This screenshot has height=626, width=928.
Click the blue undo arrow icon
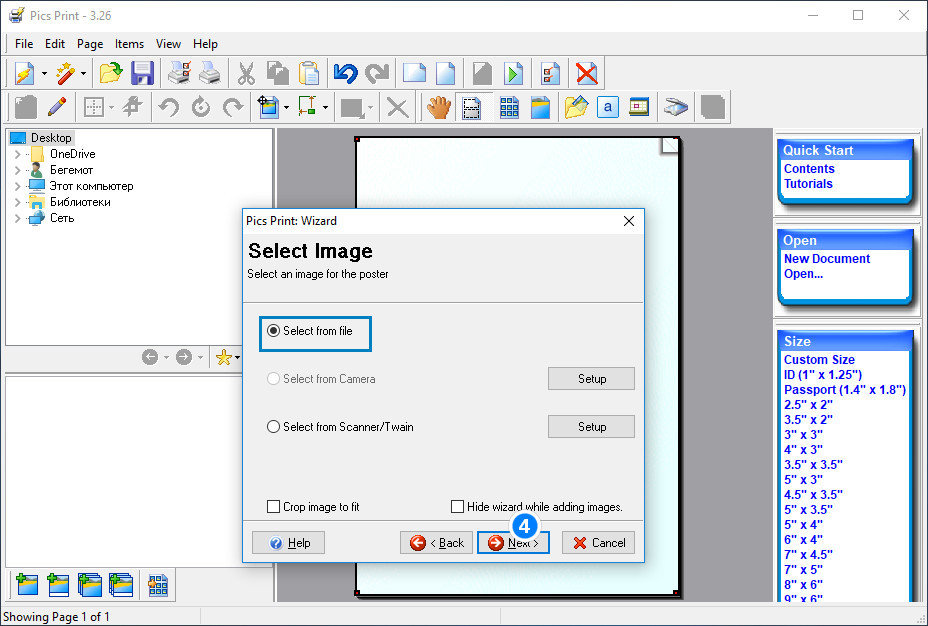(345, 74)
